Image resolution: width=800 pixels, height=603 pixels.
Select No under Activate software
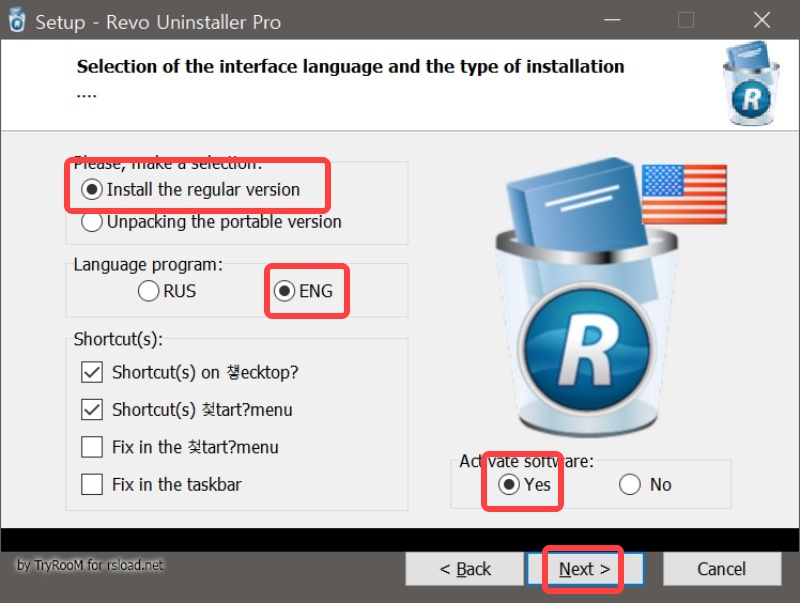click(x=630, y=484)
